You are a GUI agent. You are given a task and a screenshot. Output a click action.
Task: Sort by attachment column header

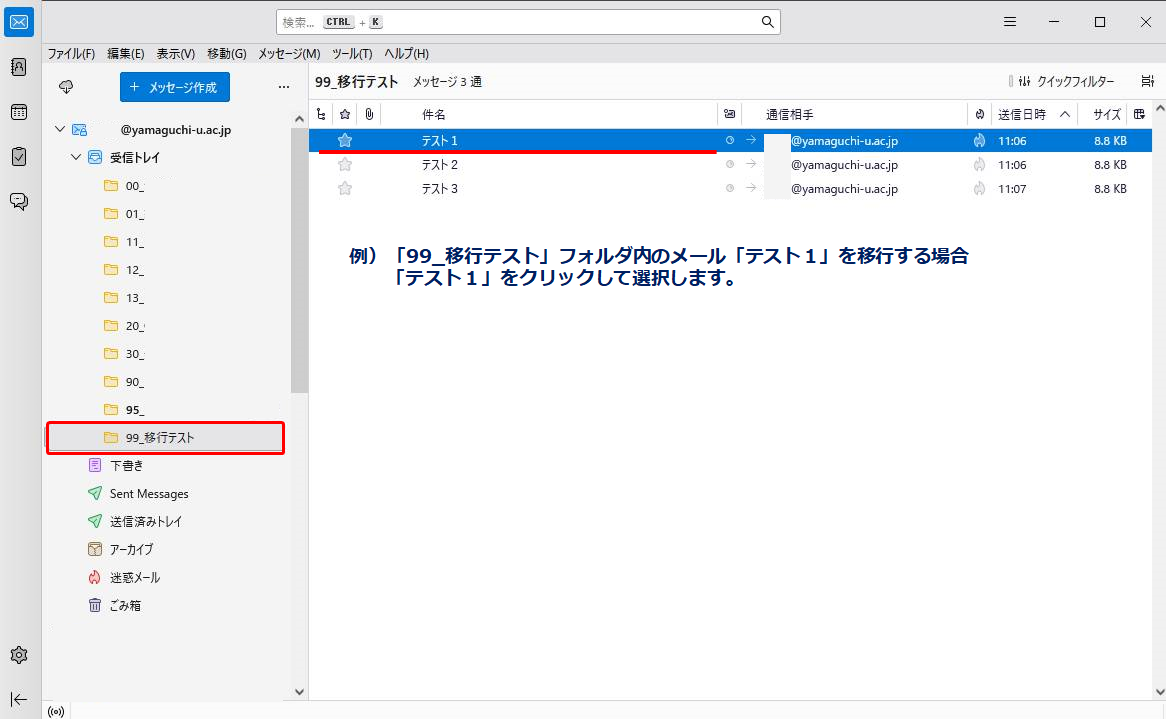[369, 115]
